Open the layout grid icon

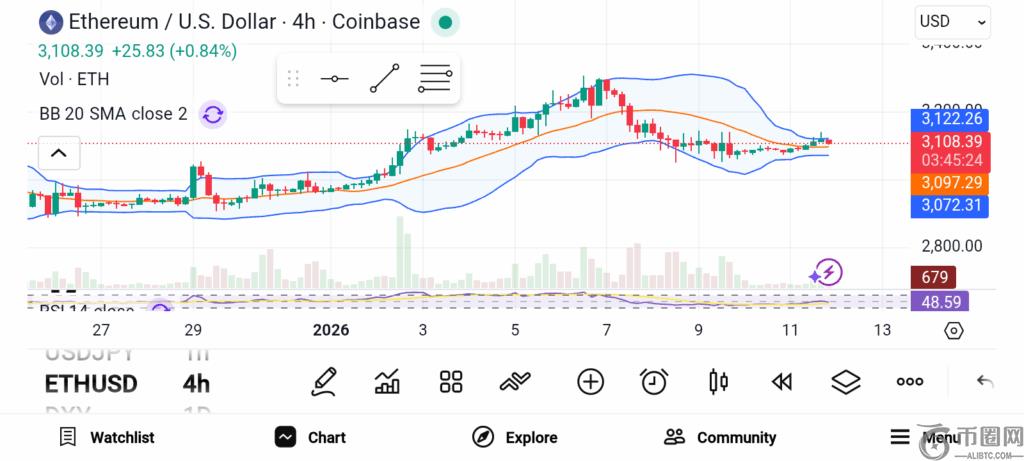(451, 381)
